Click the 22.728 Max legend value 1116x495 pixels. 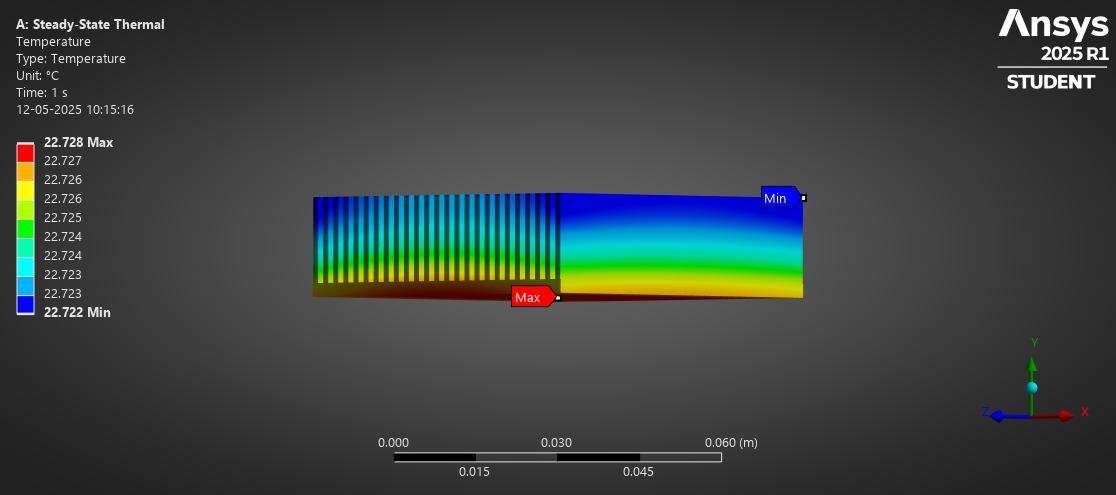tap(78, 142)
